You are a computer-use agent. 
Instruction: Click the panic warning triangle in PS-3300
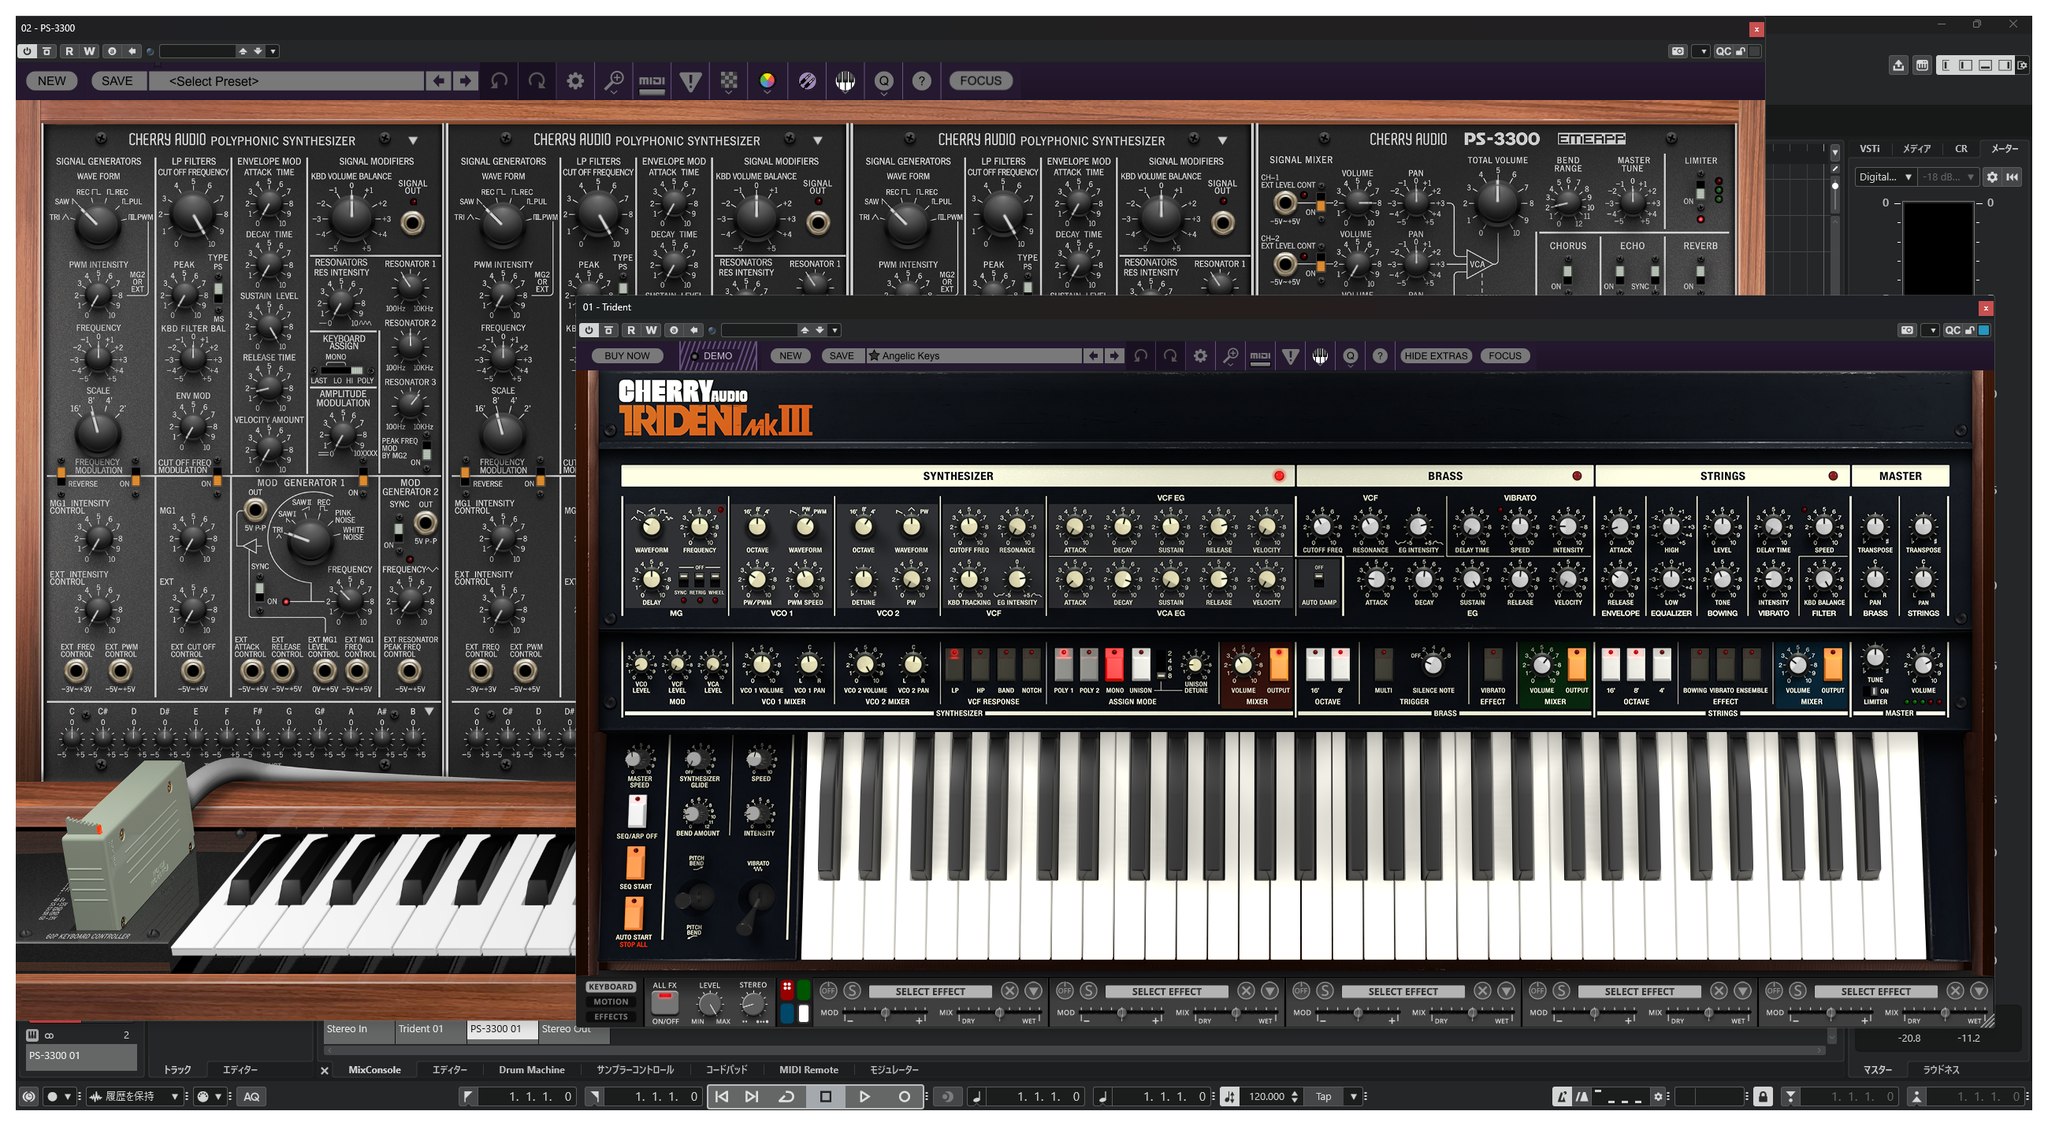[x=690, y=81]
